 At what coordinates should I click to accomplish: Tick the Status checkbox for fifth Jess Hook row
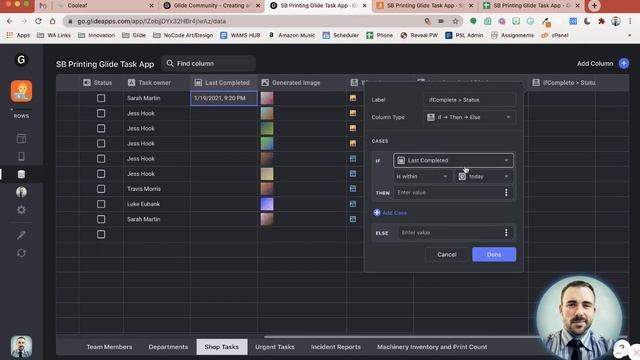pyautogui.click(x=101, y=174)
